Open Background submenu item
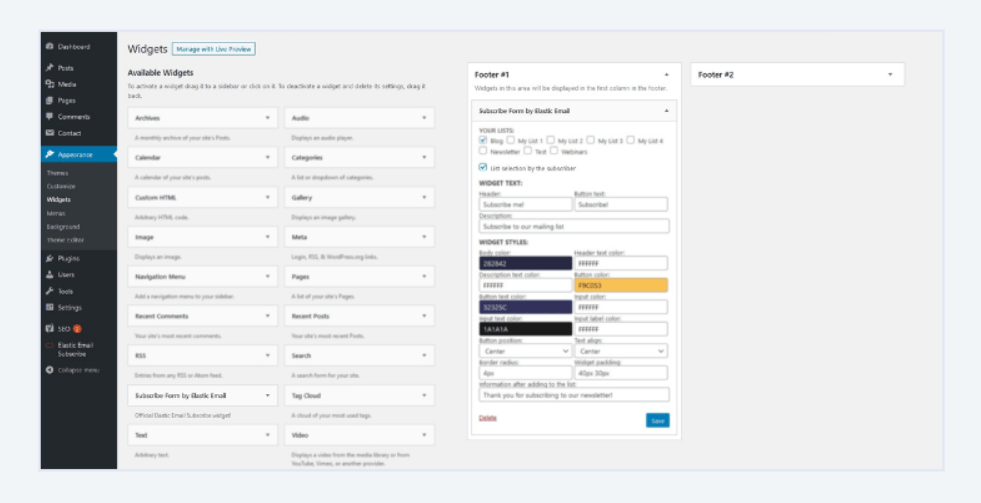Image resolution: width=981 pixels, height=503 pixels. pos(63,226)
